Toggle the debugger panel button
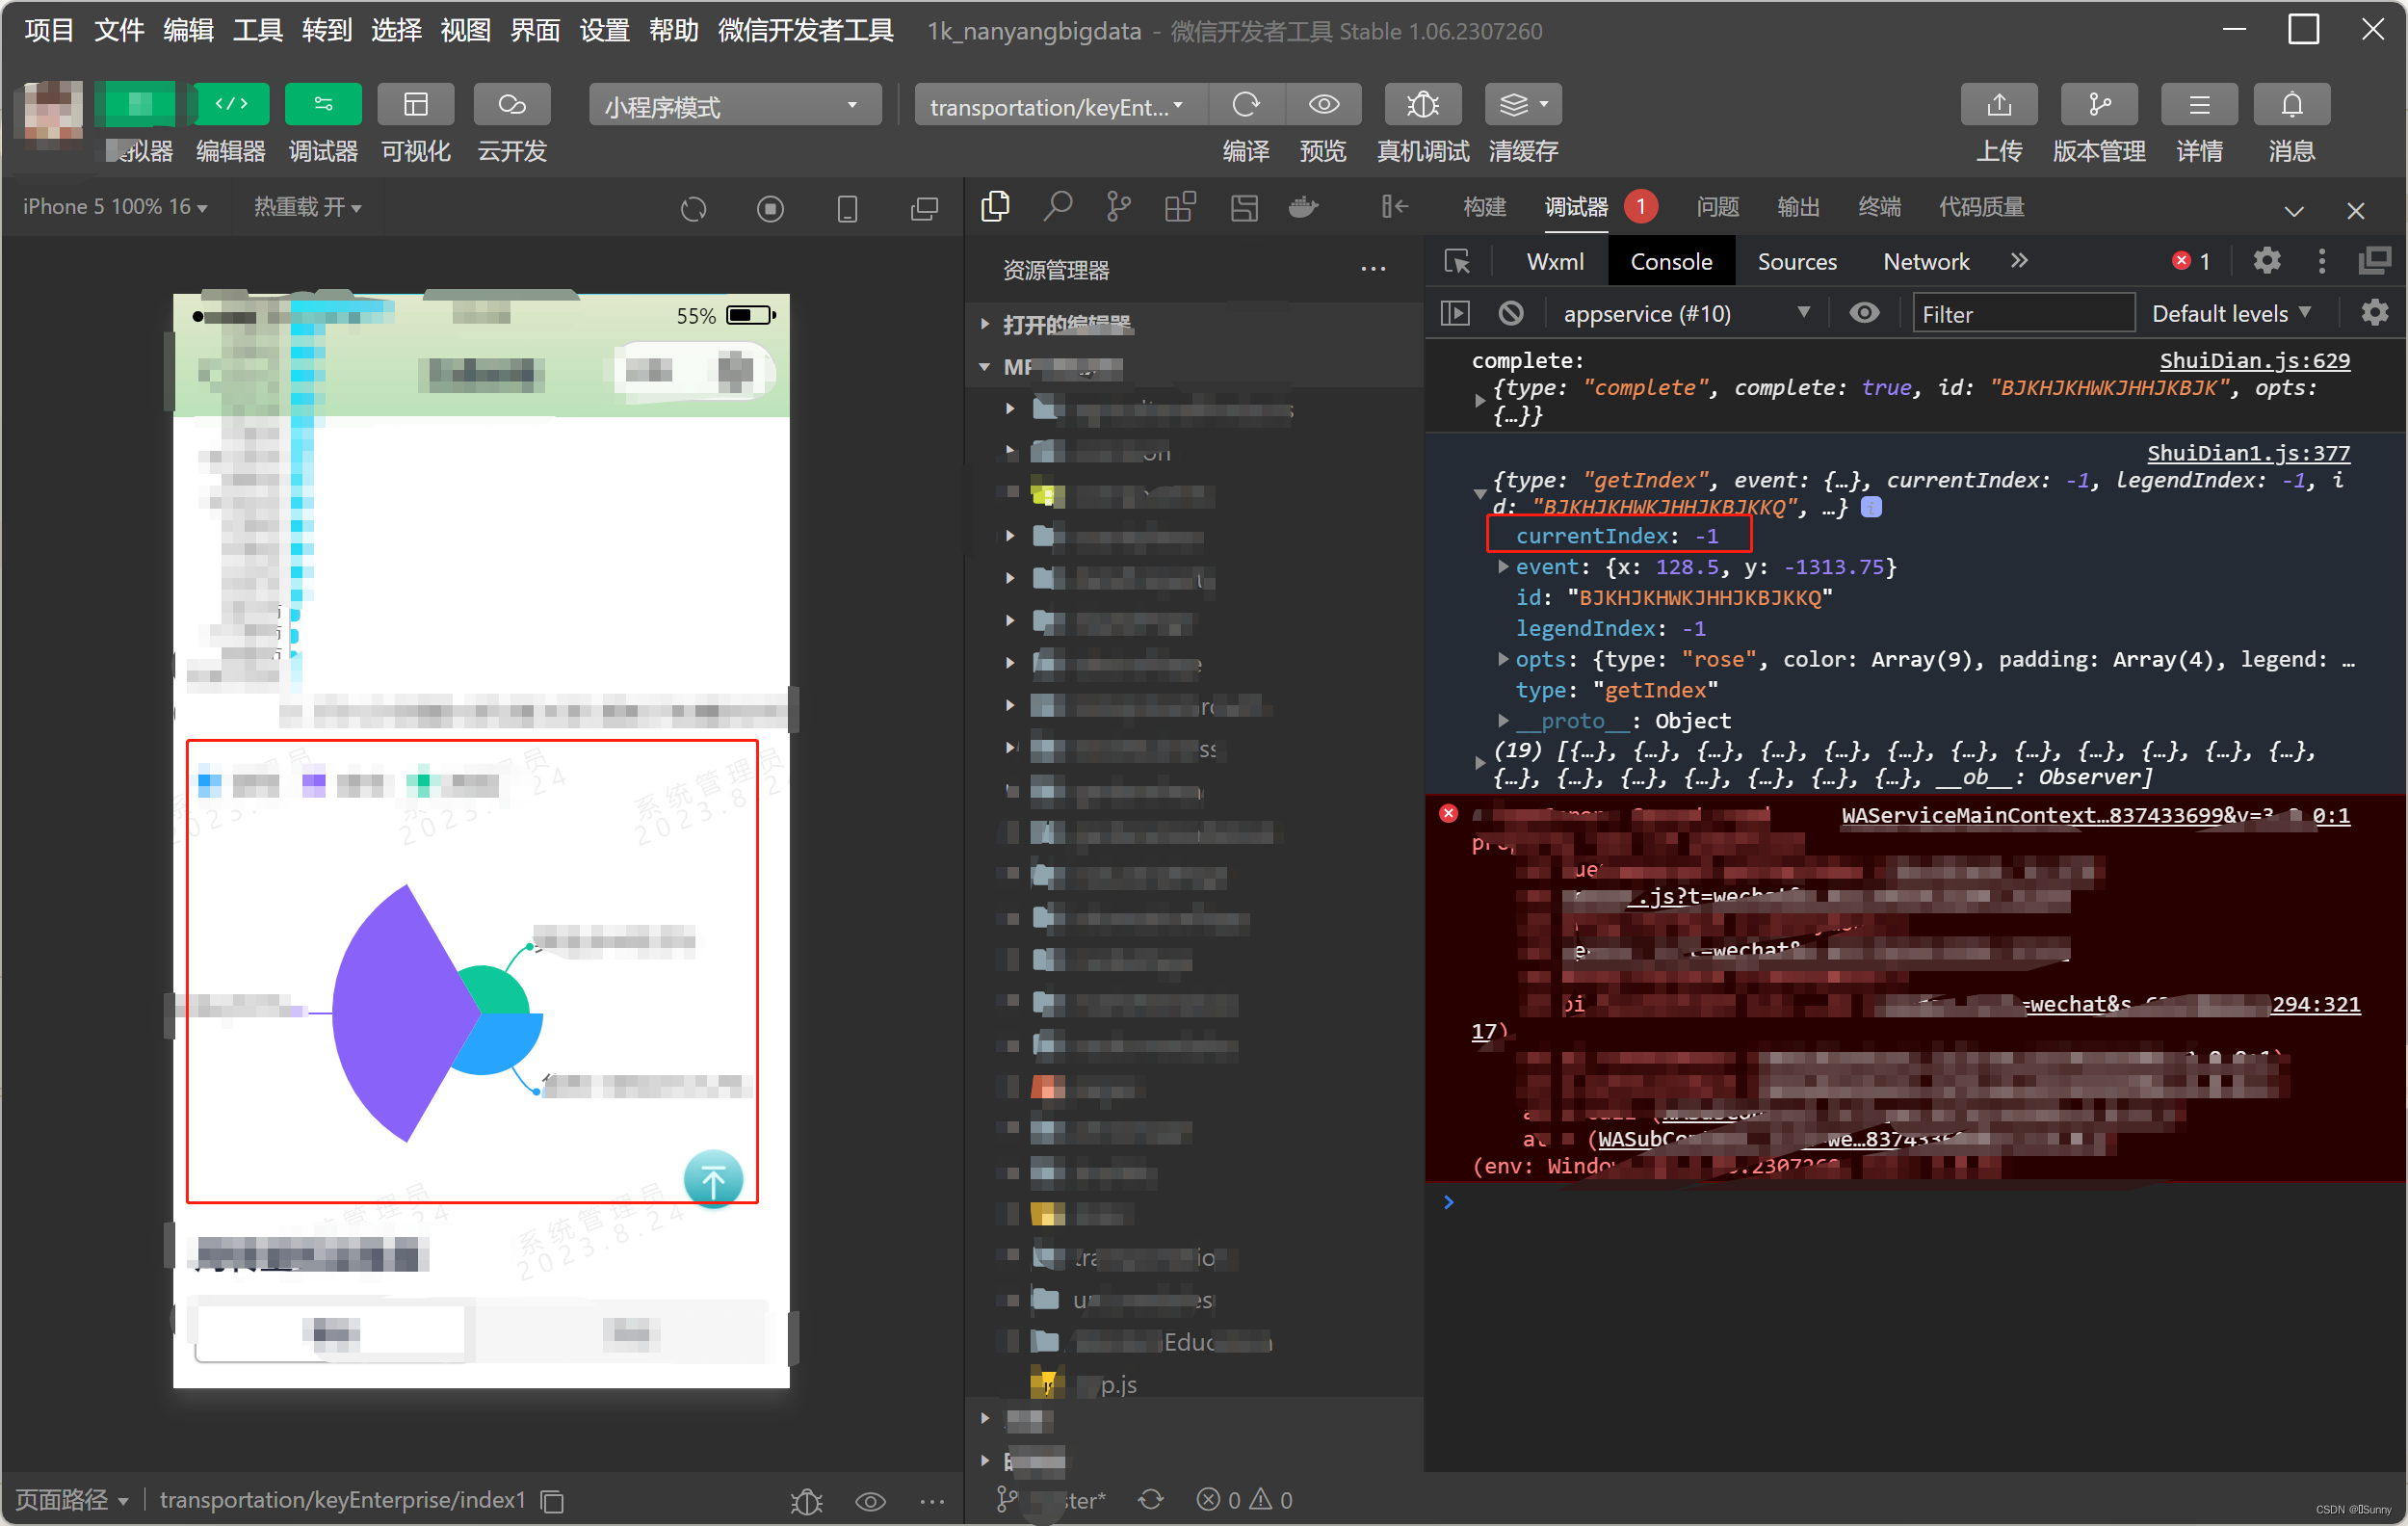 [x=323, y=105]
